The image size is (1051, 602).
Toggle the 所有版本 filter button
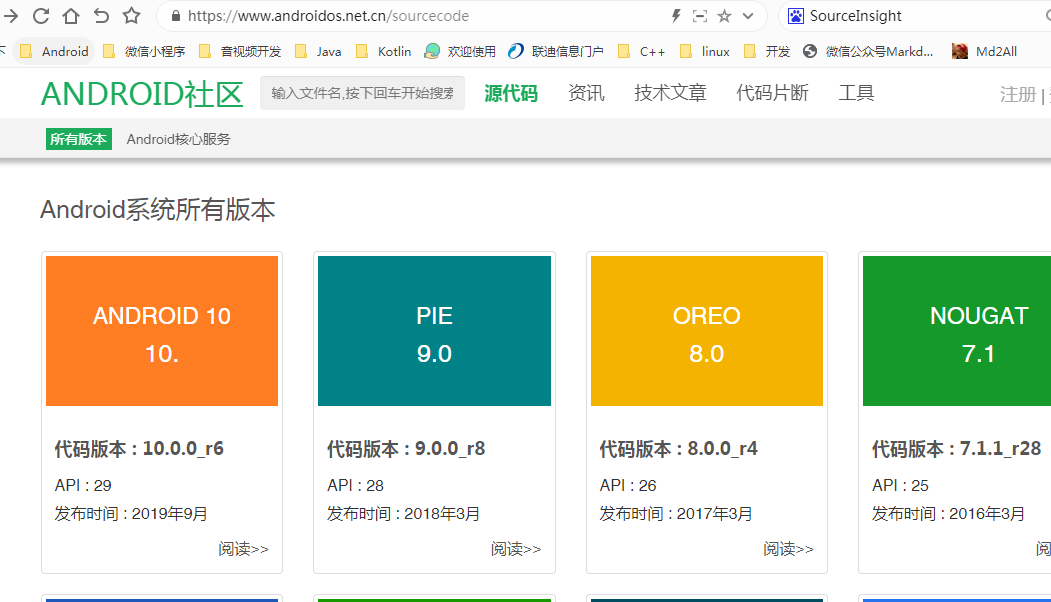(x=78, y=139)
